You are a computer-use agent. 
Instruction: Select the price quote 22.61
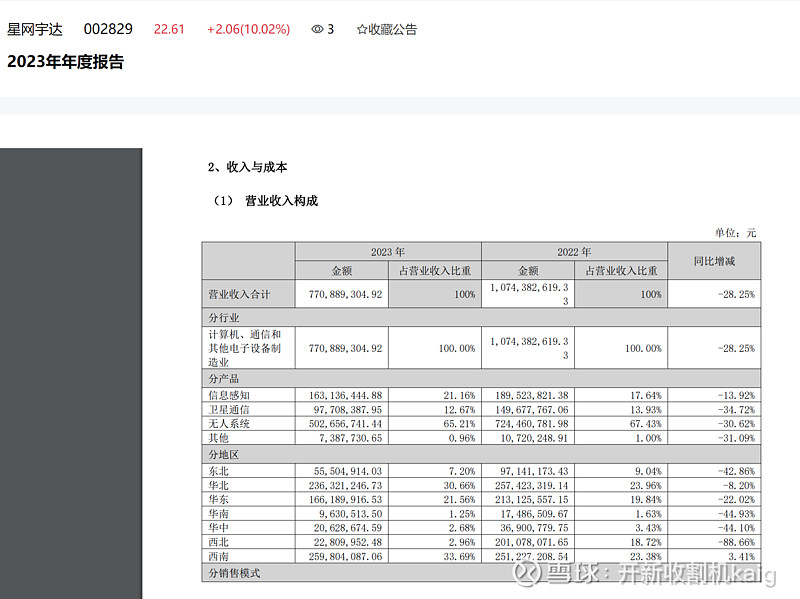pos(167,30)
